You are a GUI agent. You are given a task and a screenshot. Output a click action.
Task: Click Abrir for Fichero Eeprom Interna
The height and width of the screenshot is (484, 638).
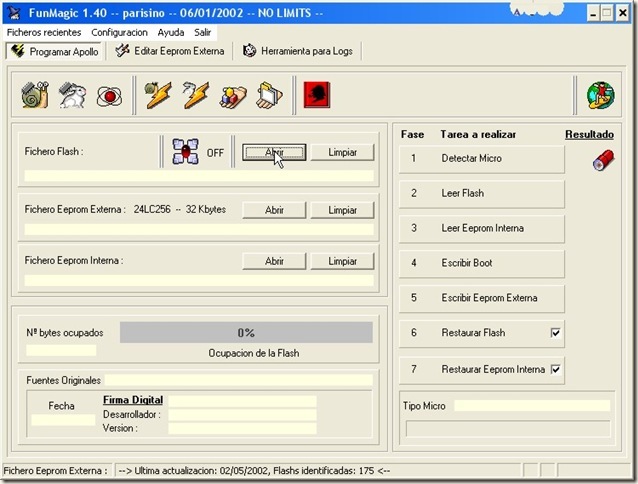click(274, 261)
